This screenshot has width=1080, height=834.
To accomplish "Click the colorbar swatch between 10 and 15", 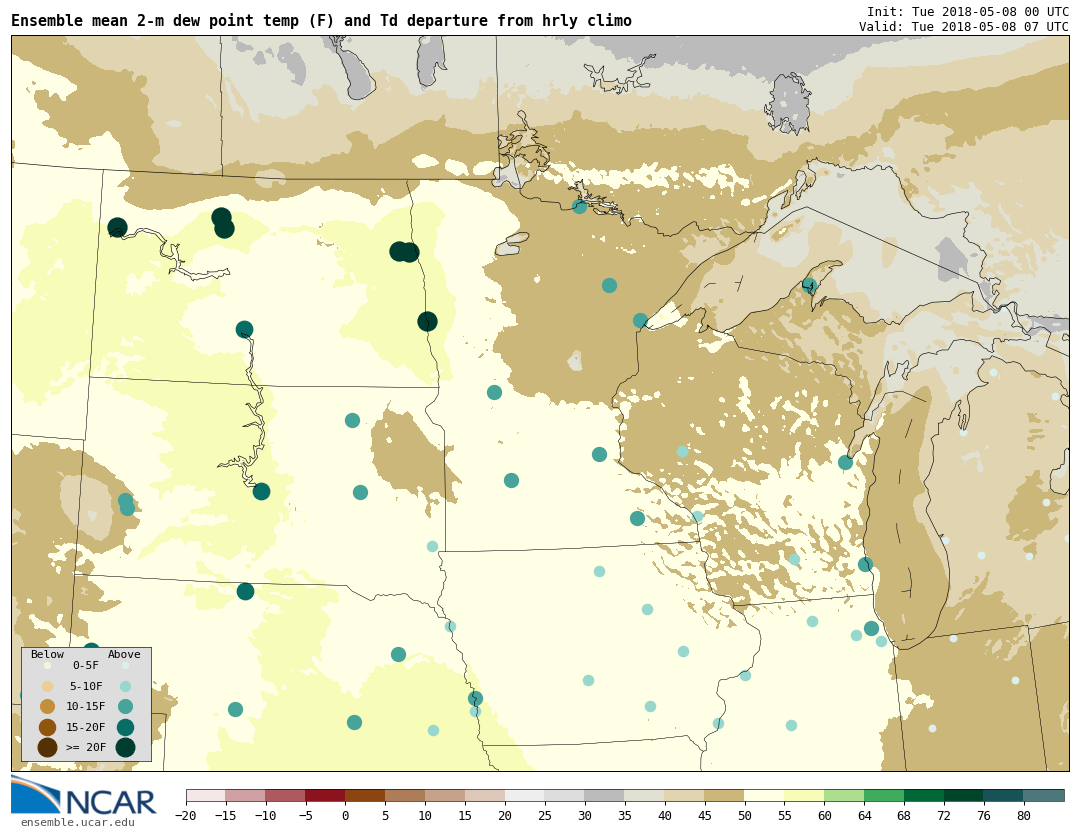I will tap(446, 796).
